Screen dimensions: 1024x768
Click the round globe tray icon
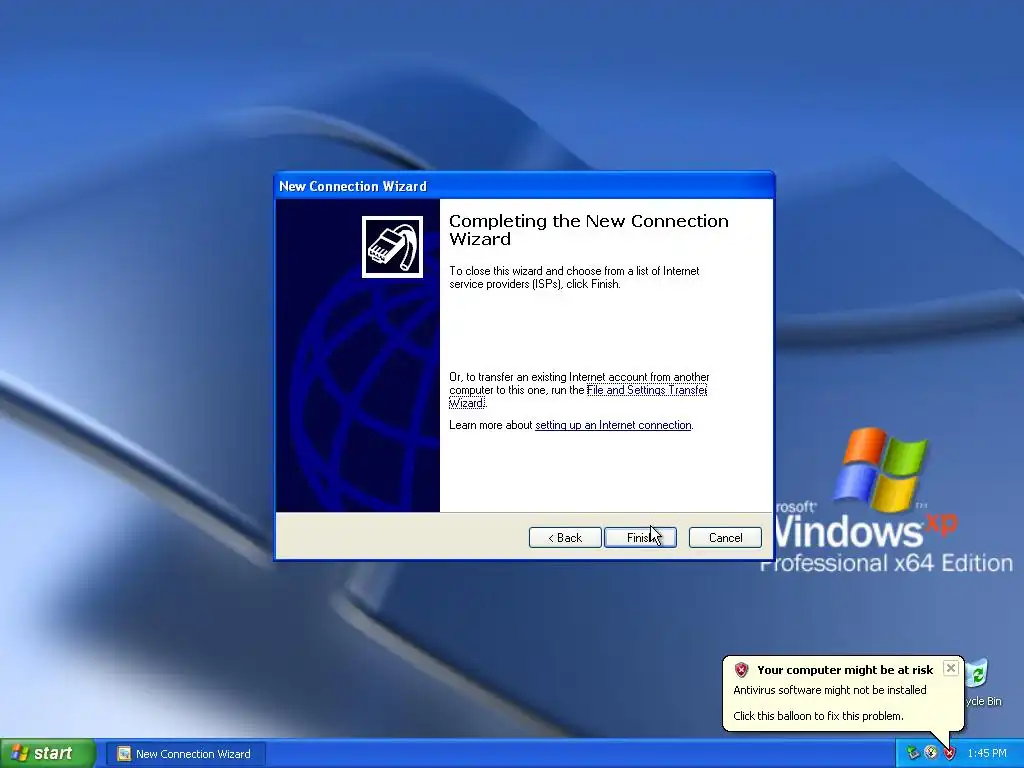coord(931,754)
